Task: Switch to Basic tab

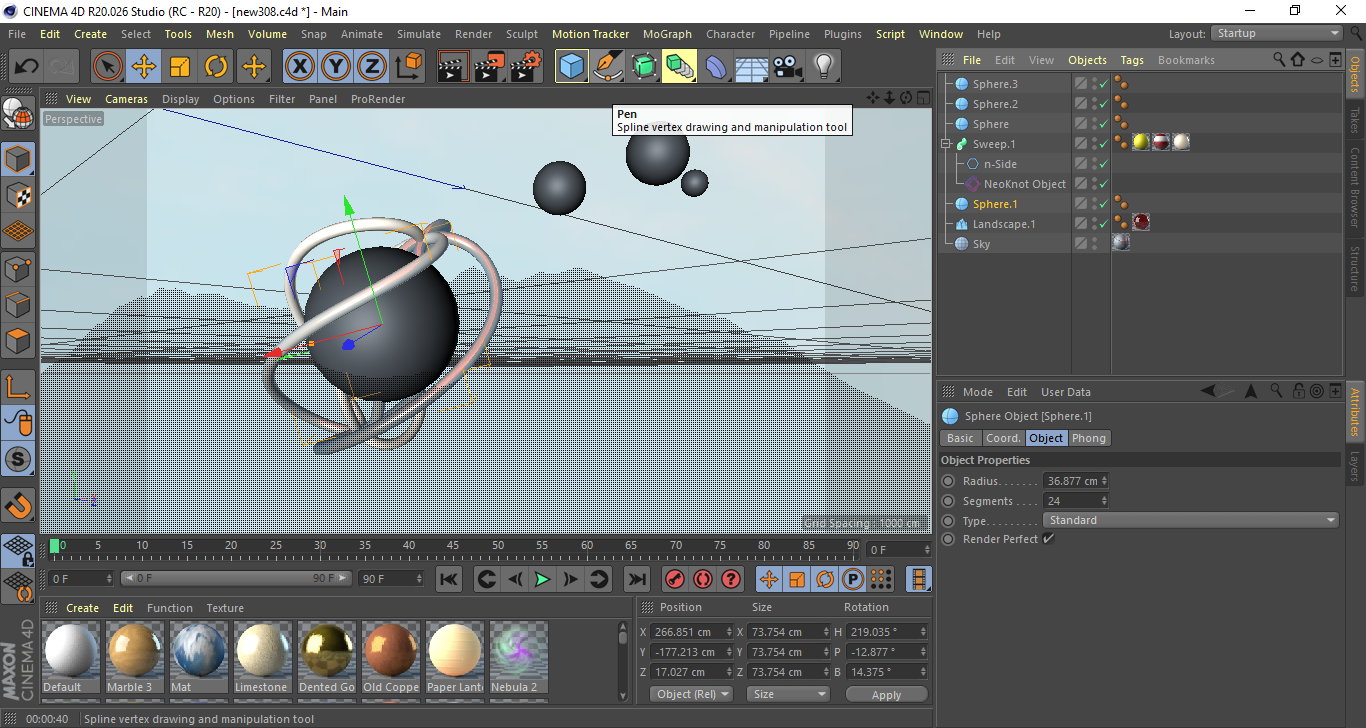Action: point(960,438)
